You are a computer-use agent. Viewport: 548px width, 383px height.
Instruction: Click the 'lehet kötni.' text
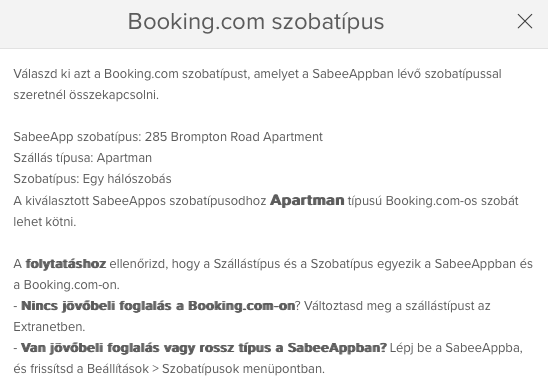pyautogui.click(x=45, y=222)
